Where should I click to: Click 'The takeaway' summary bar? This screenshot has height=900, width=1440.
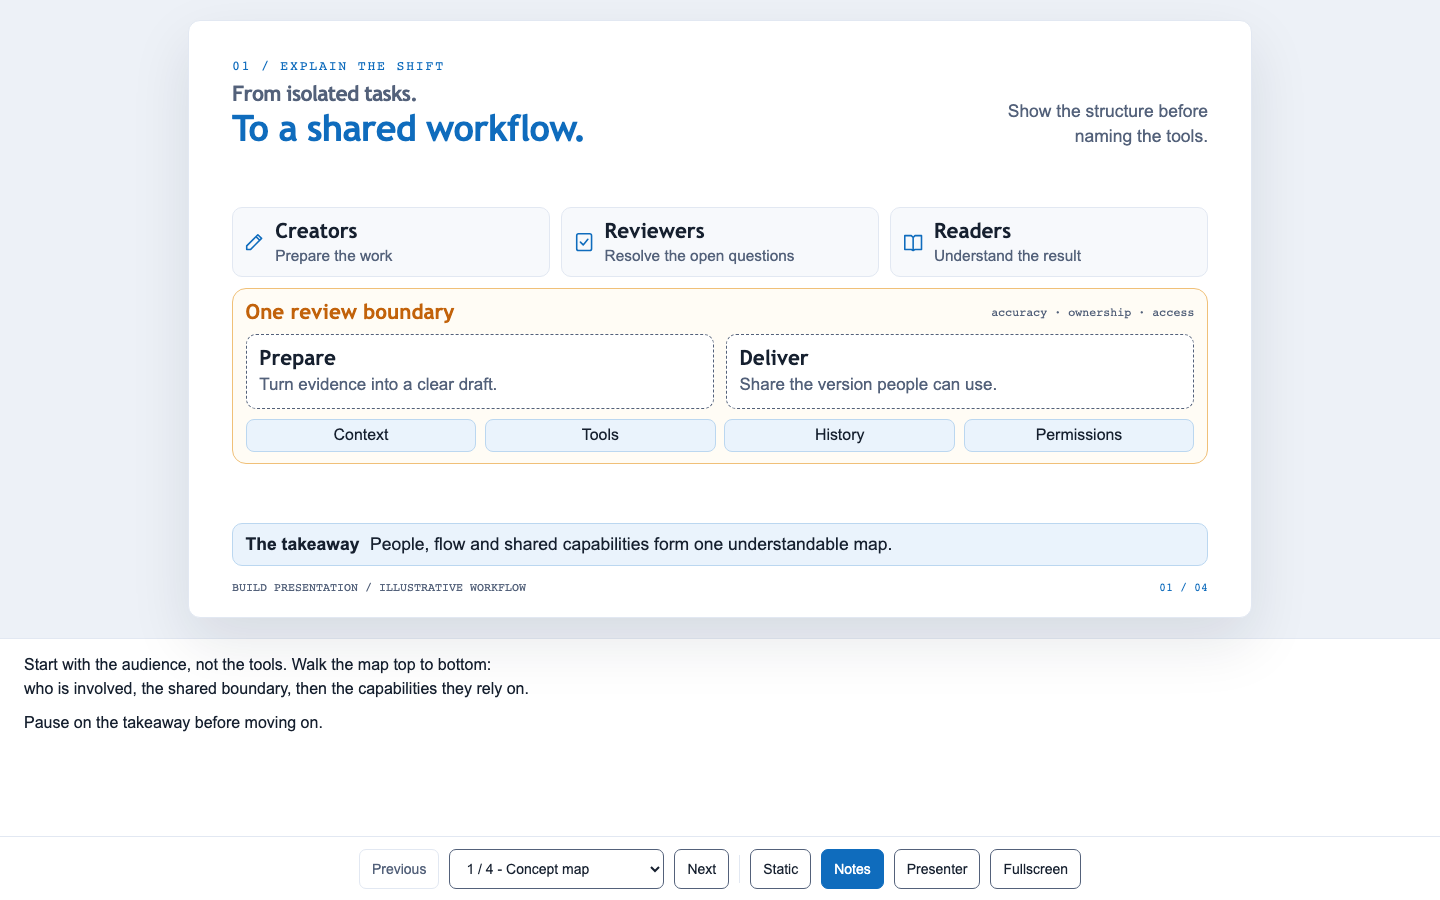tap(720, 544)
